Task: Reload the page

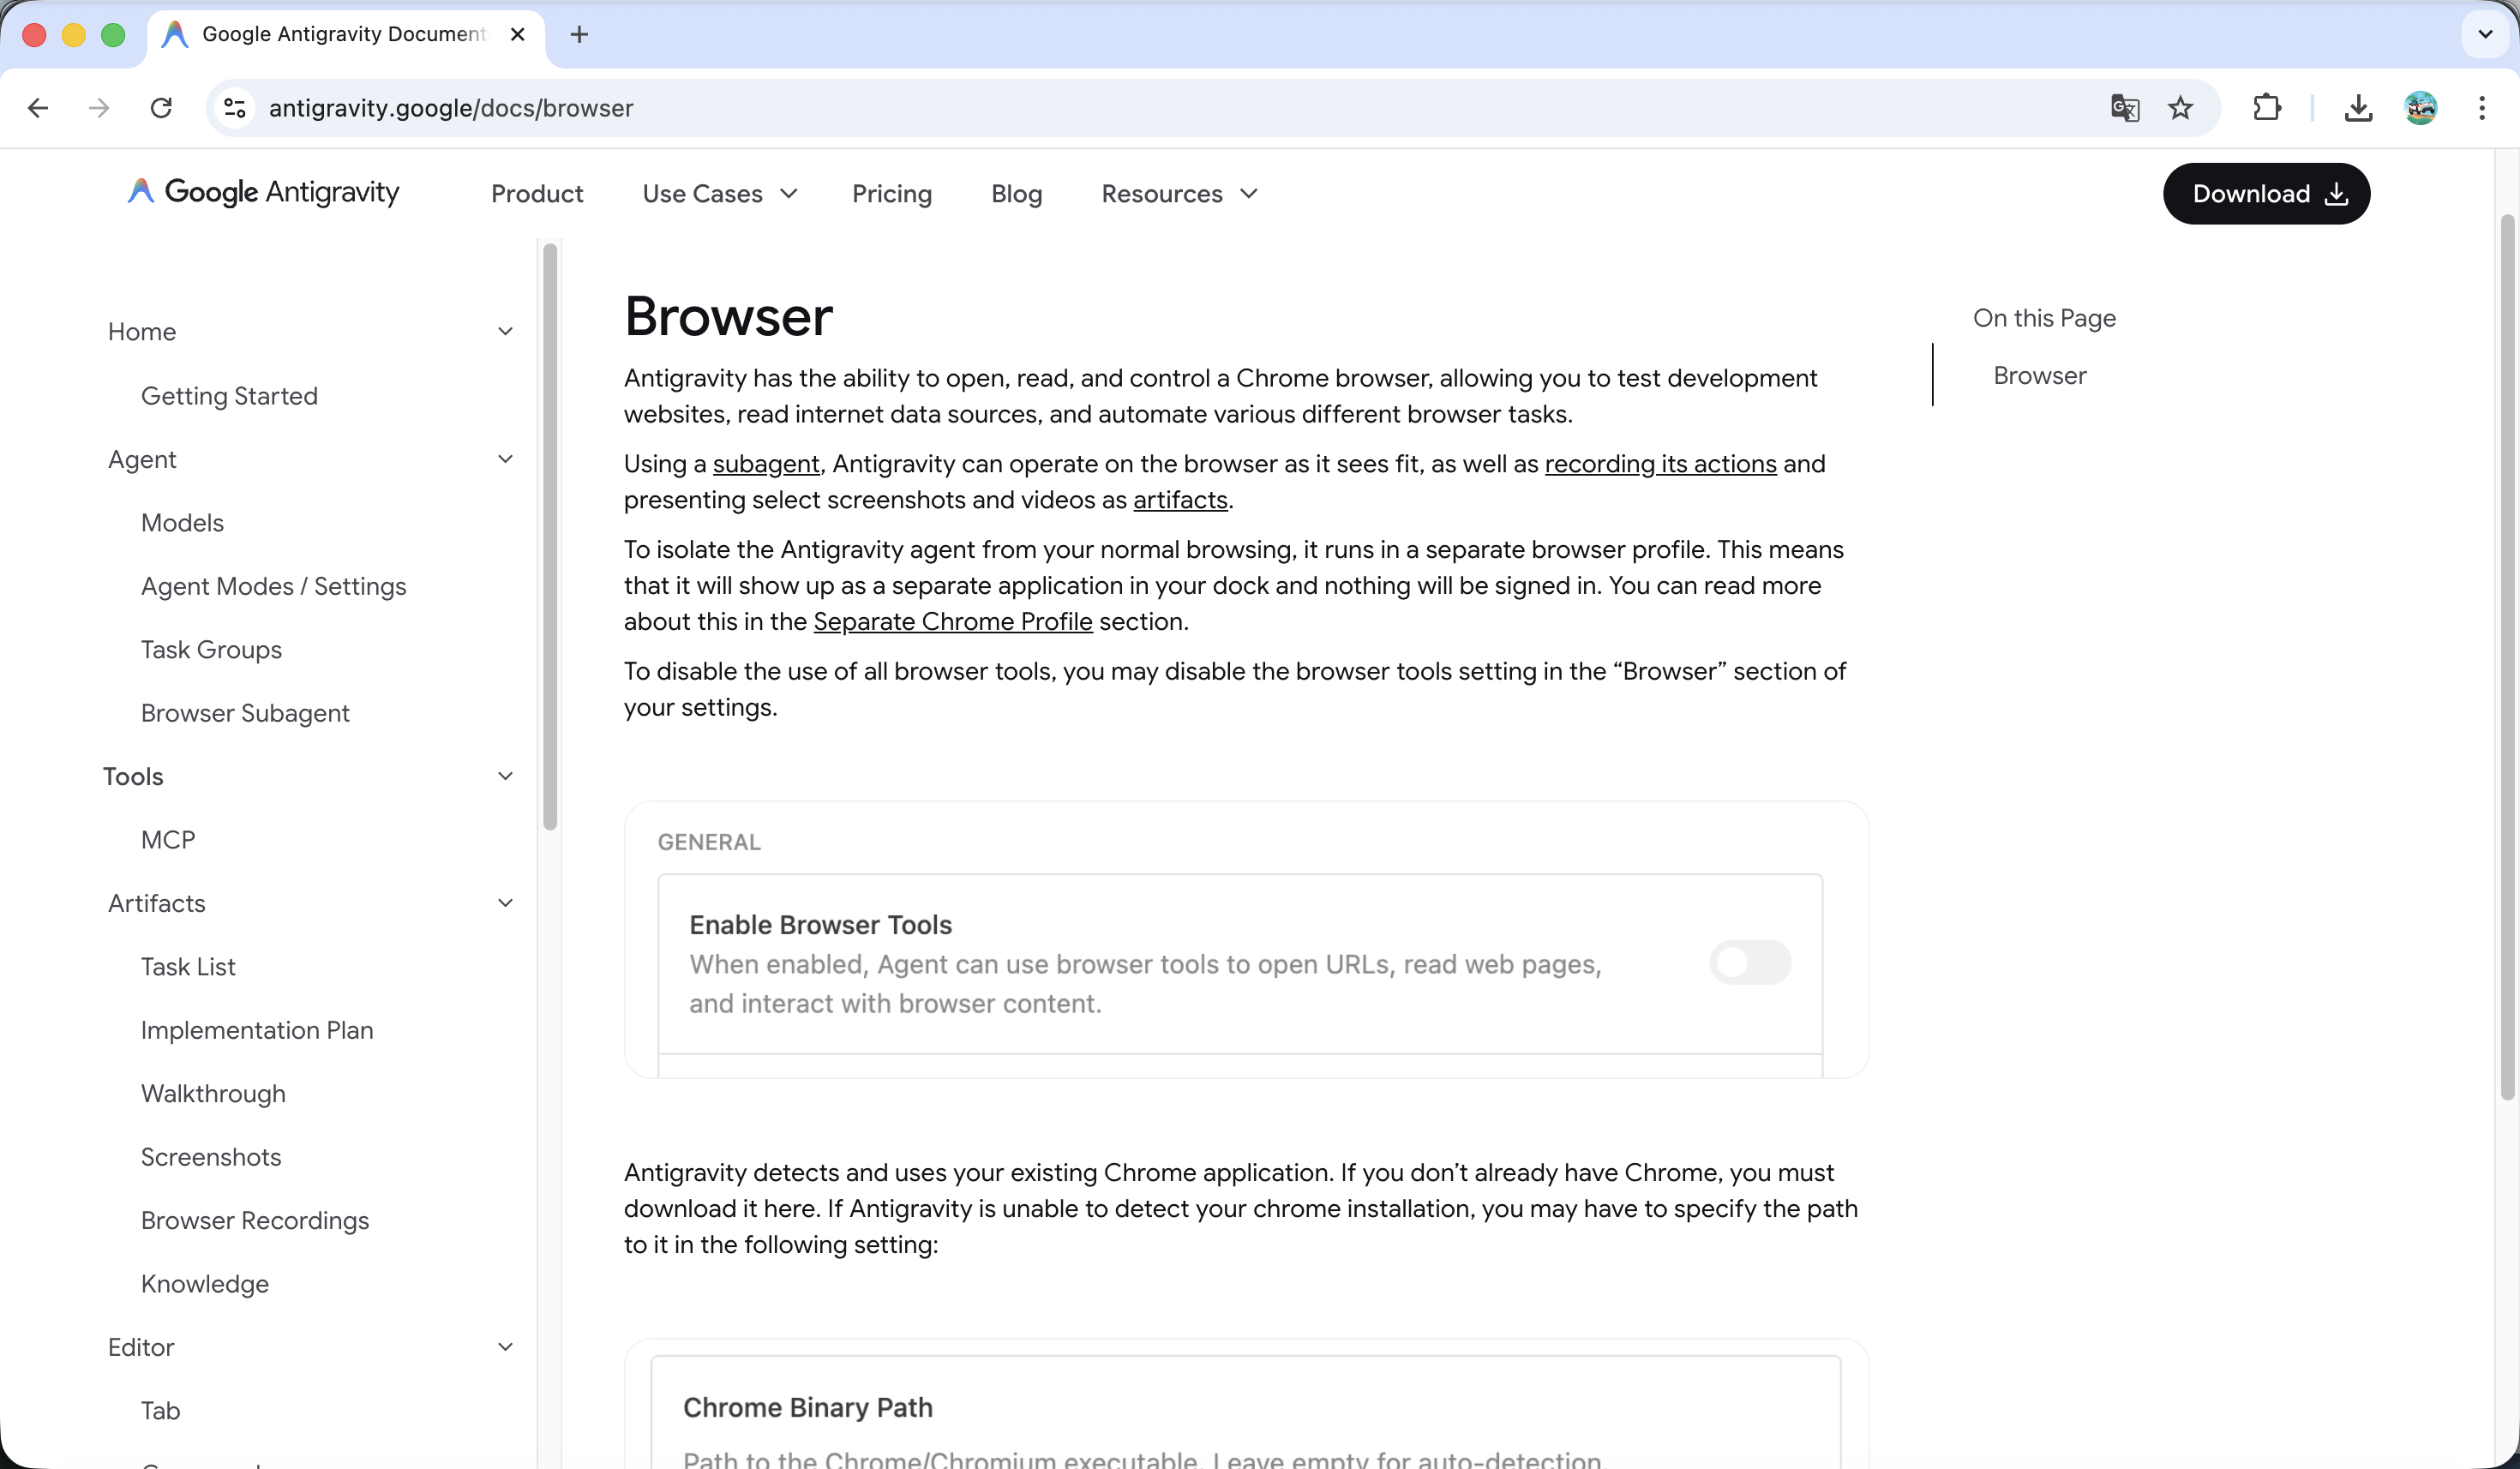Action: [161, 108]
